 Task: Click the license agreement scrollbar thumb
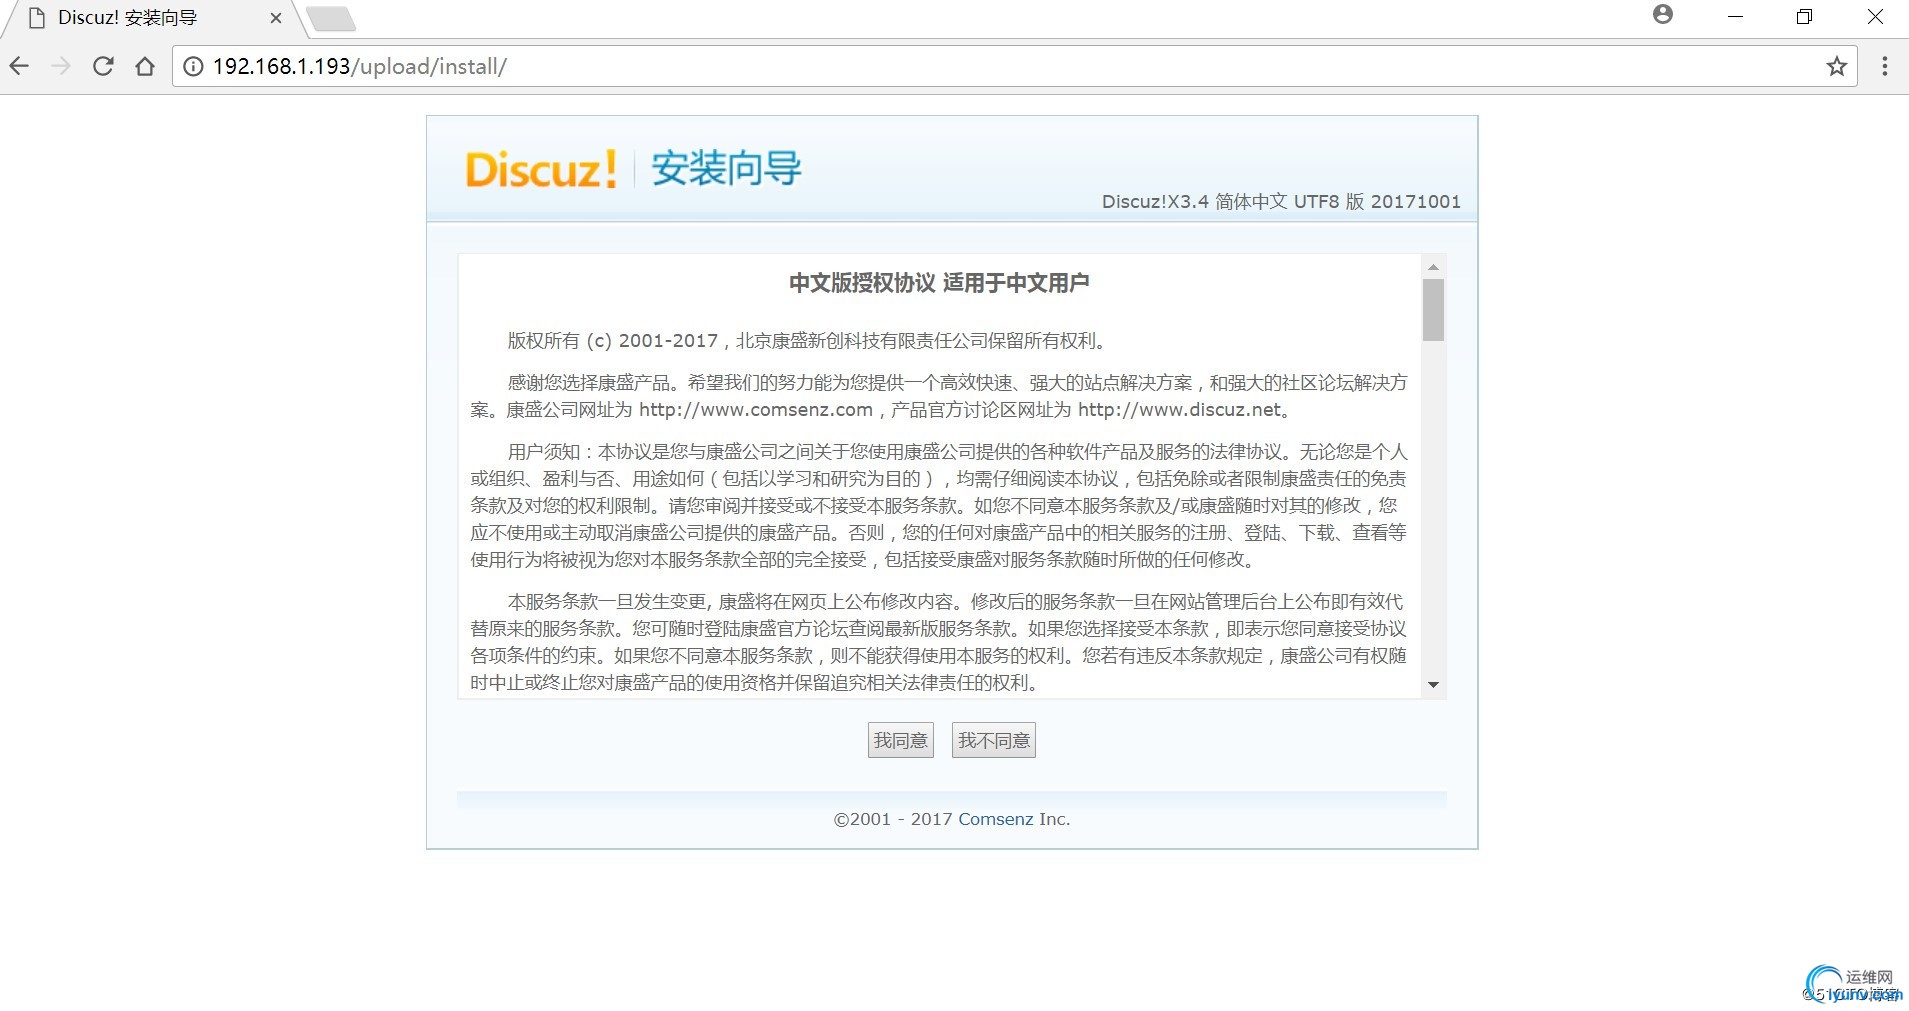pos(1433,310)
